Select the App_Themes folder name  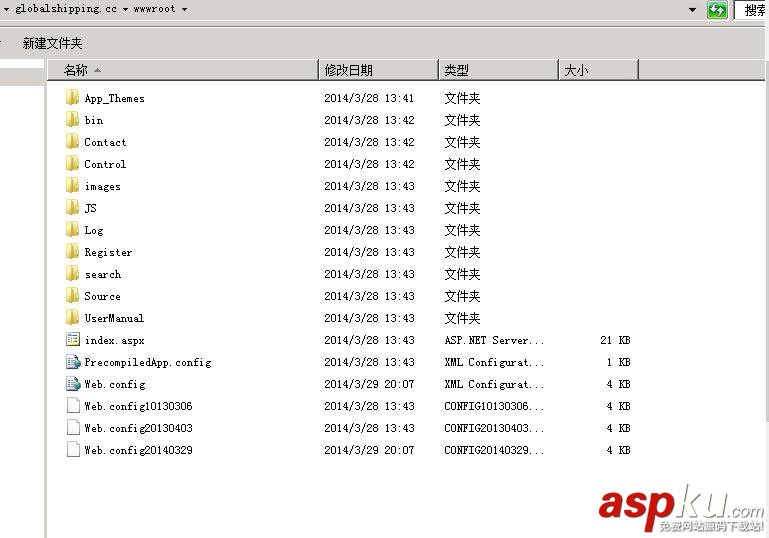coord(114,99)
